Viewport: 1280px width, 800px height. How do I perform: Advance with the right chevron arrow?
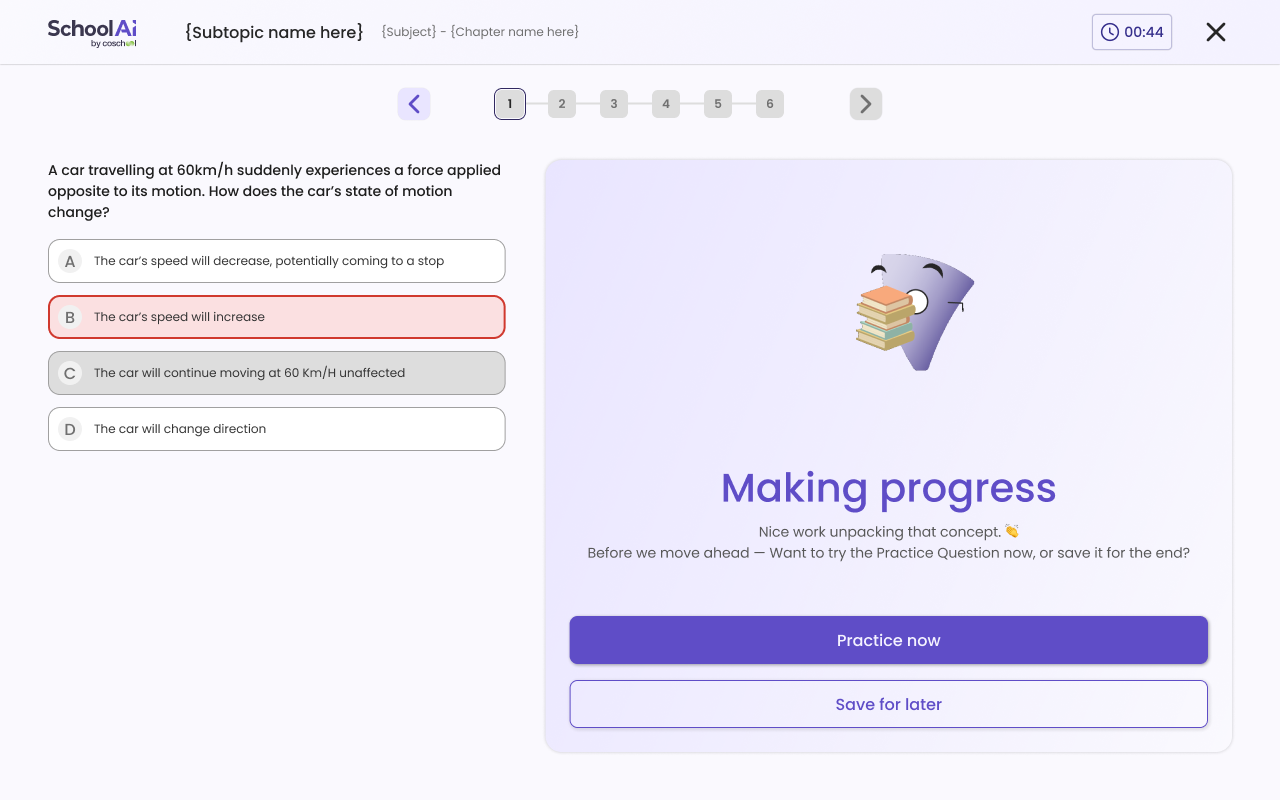click(x=866, y=104)
